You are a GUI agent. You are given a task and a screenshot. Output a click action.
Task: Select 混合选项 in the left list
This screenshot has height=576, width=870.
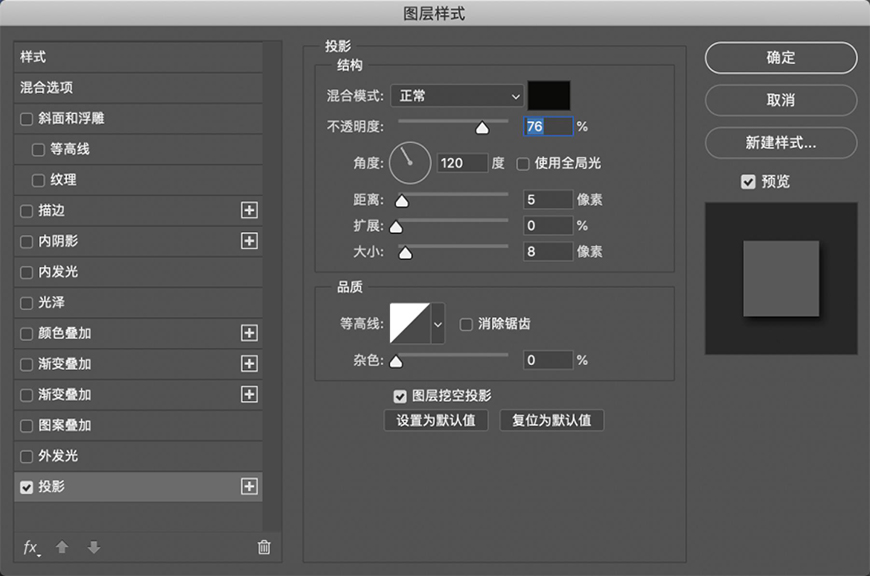(138, 87)
